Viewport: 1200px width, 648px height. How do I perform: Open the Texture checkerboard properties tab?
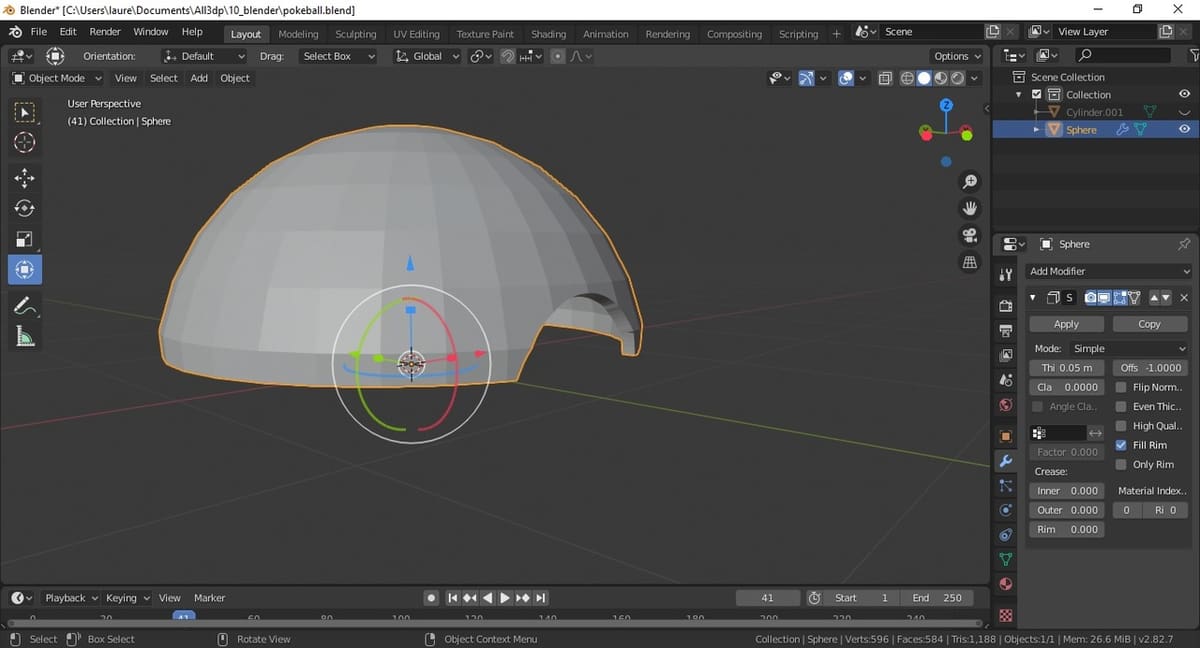pyautogui.click(x=1006, y=614)
